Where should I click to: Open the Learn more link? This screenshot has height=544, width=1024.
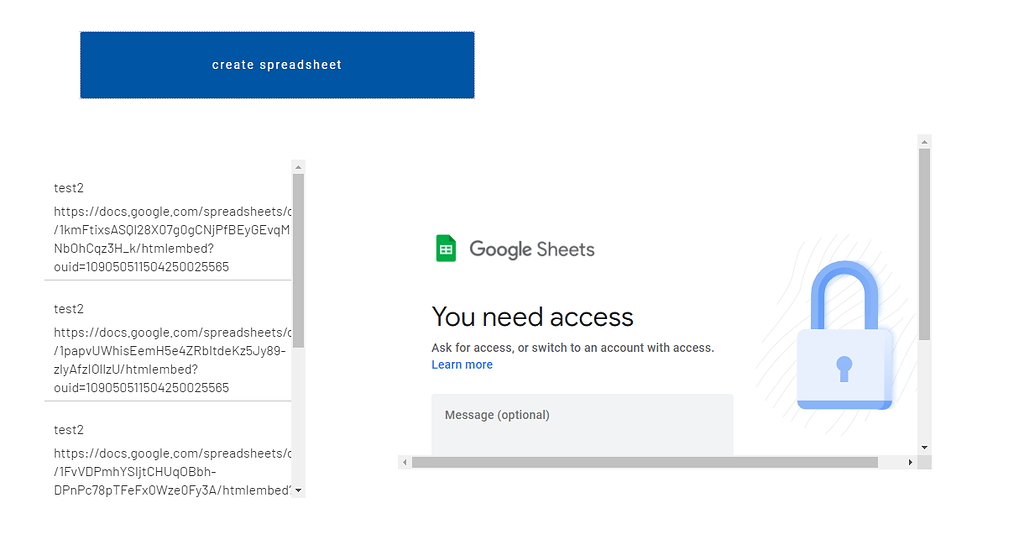point(462,365)
